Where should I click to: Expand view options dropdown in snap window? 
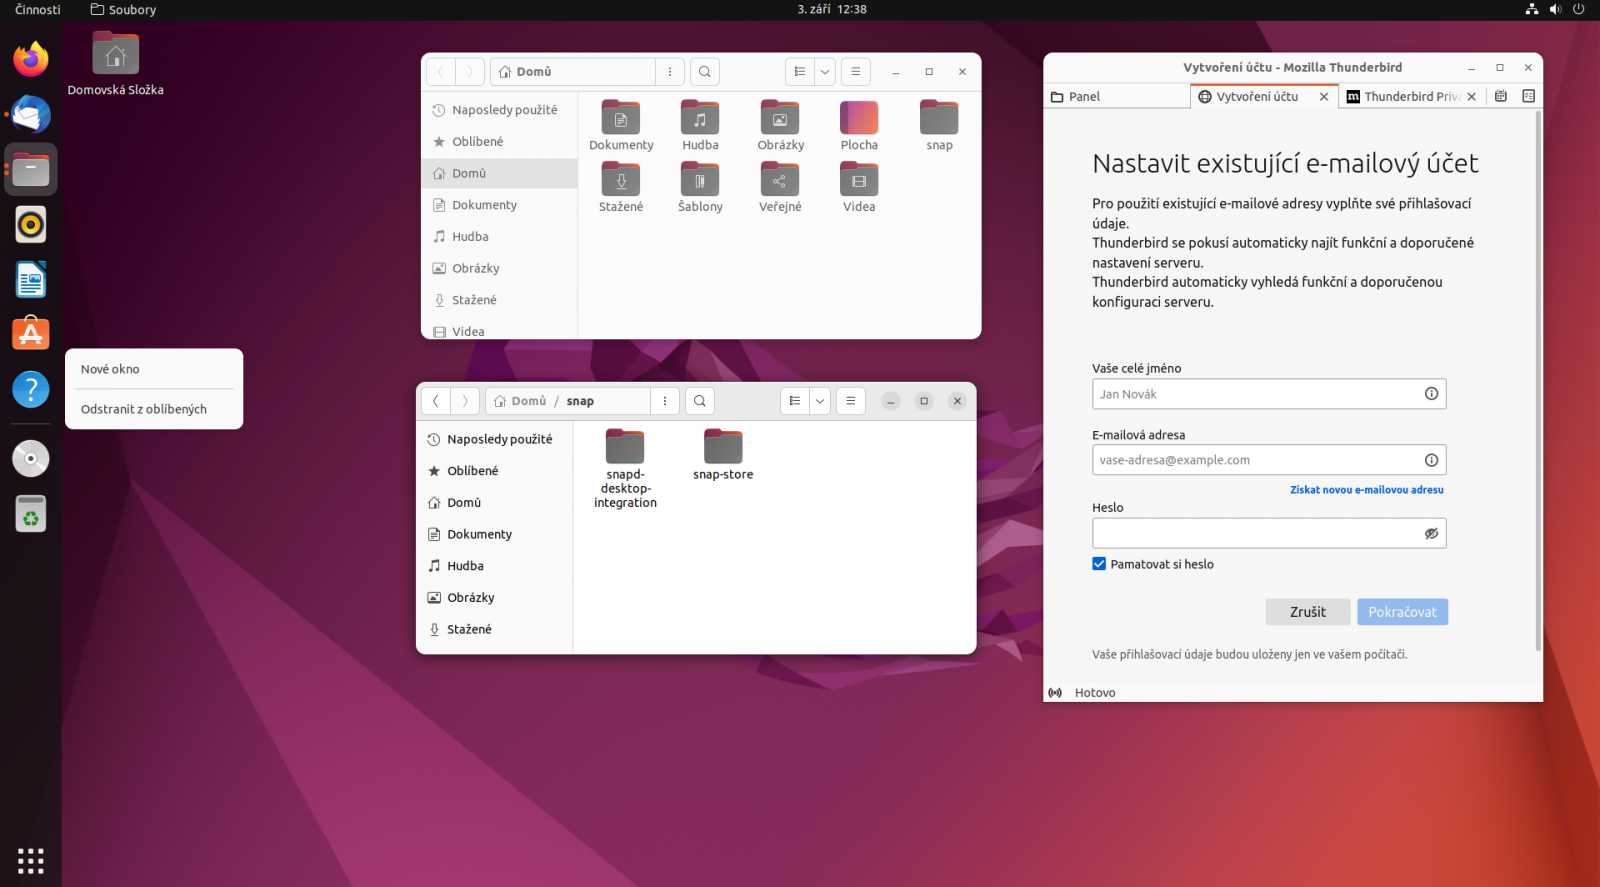(820, 401)
